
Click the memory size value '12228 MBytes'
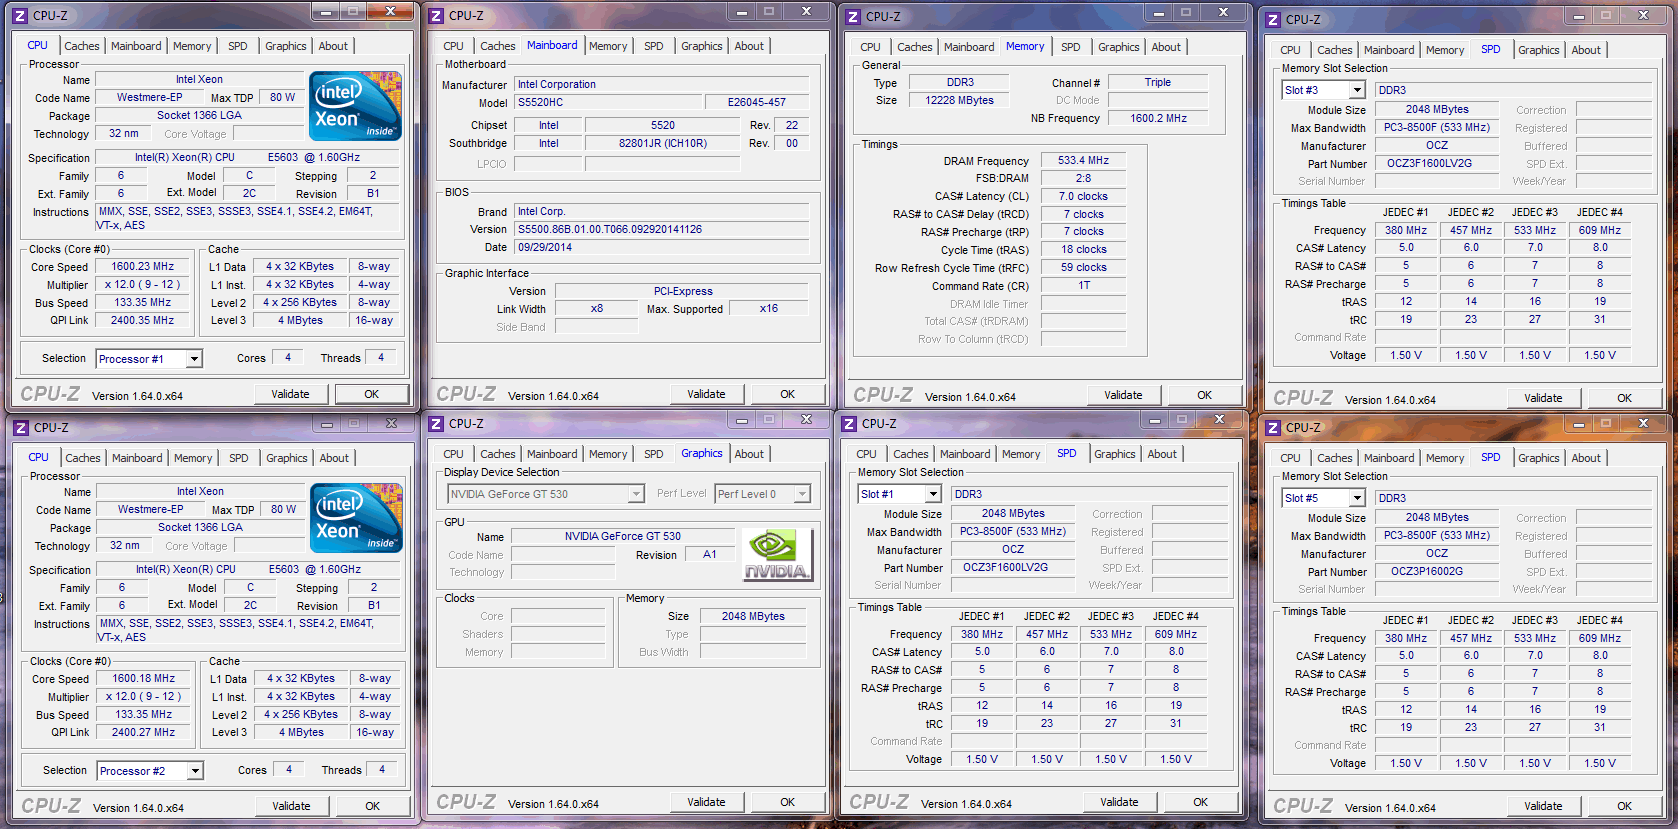[x=959, y=100]
